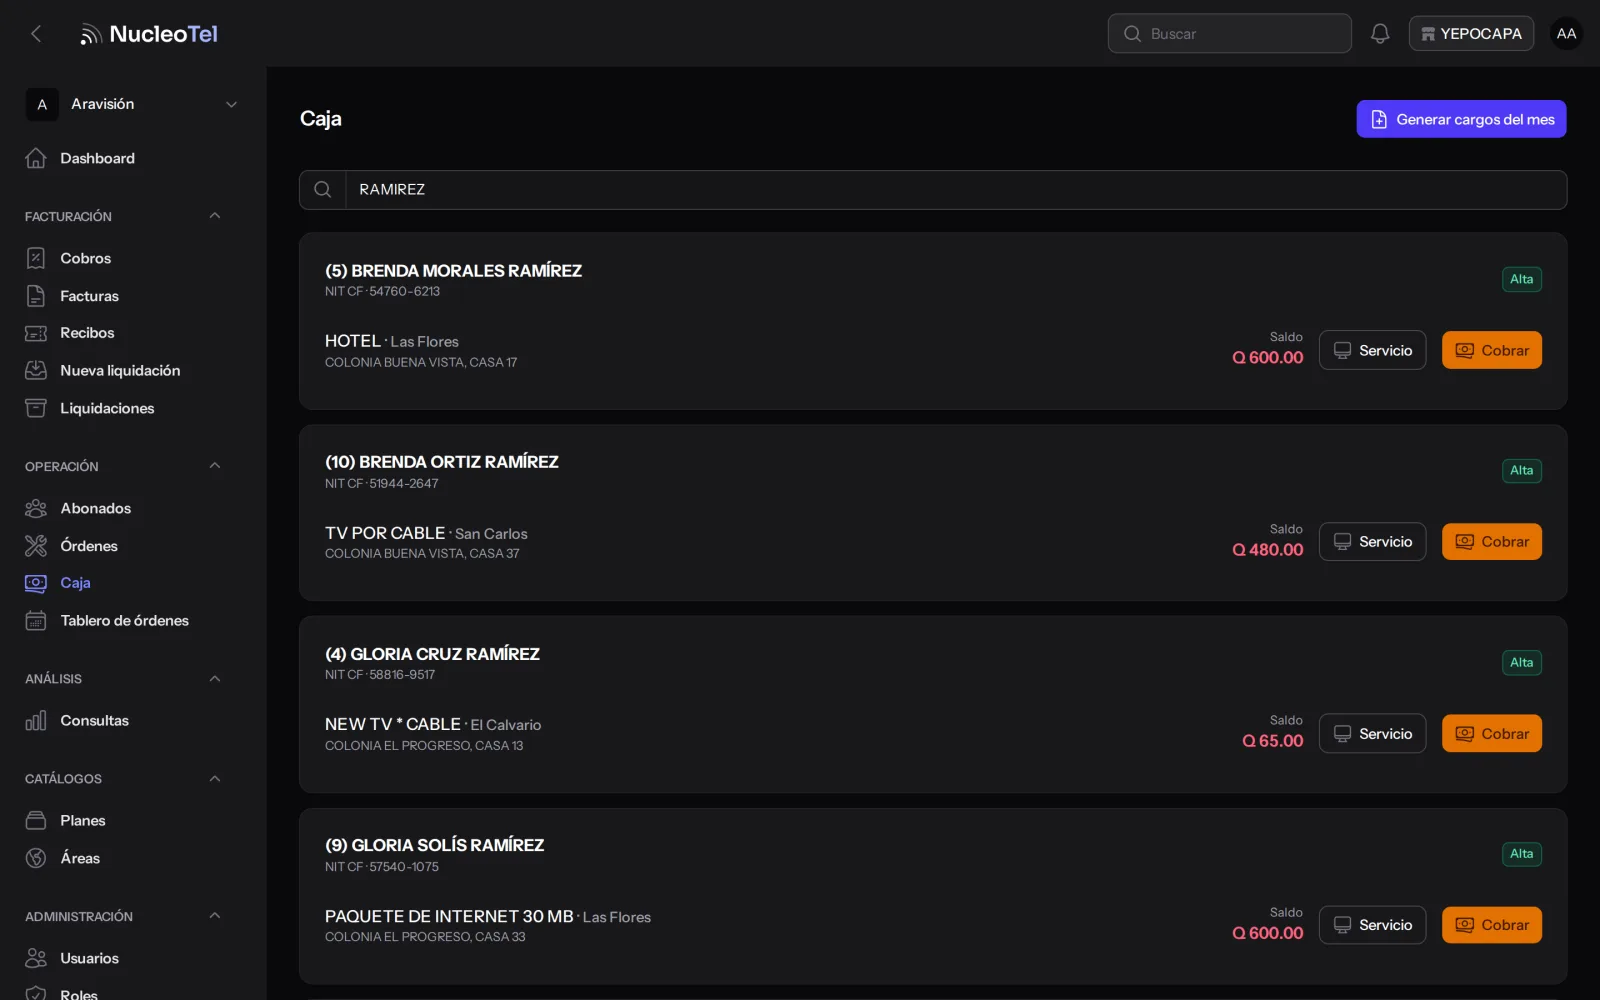
Task: Click the Planes card icon
Action: (x=36, y=821)
